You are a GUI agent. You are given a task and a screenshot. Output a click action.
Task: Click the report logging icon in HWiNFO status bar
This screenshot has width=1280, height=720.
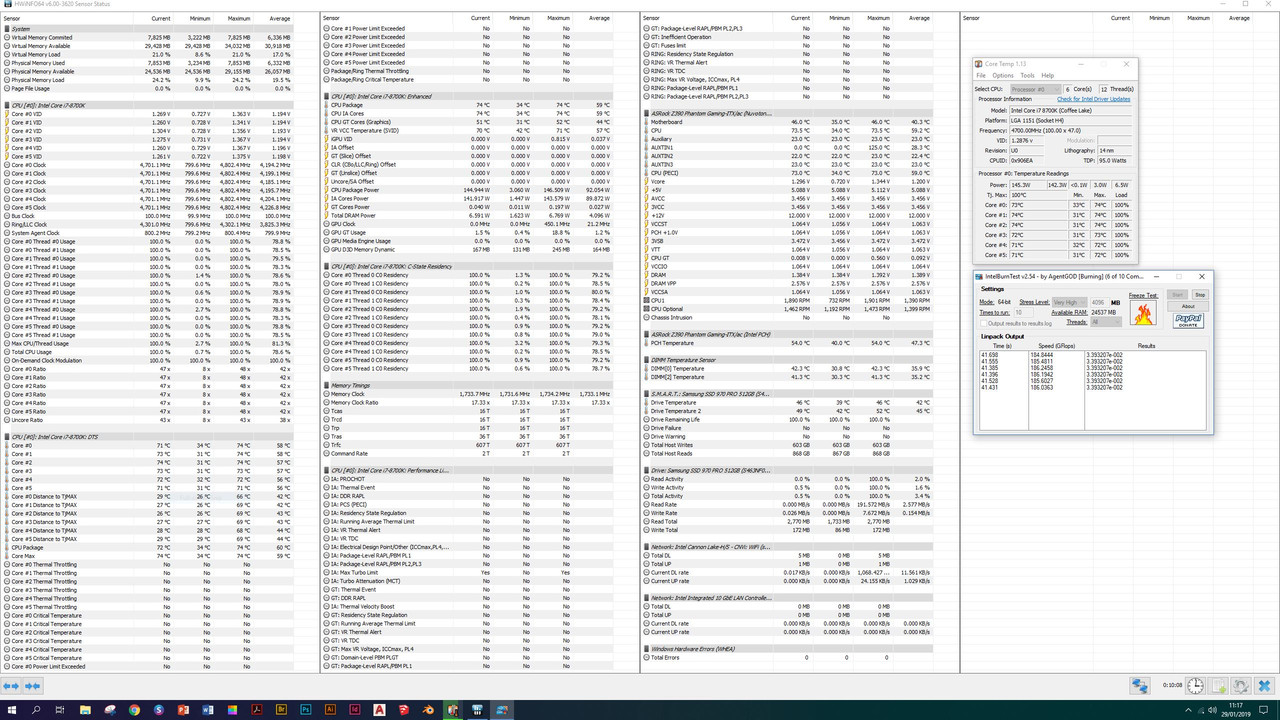tap(1218, 687)
